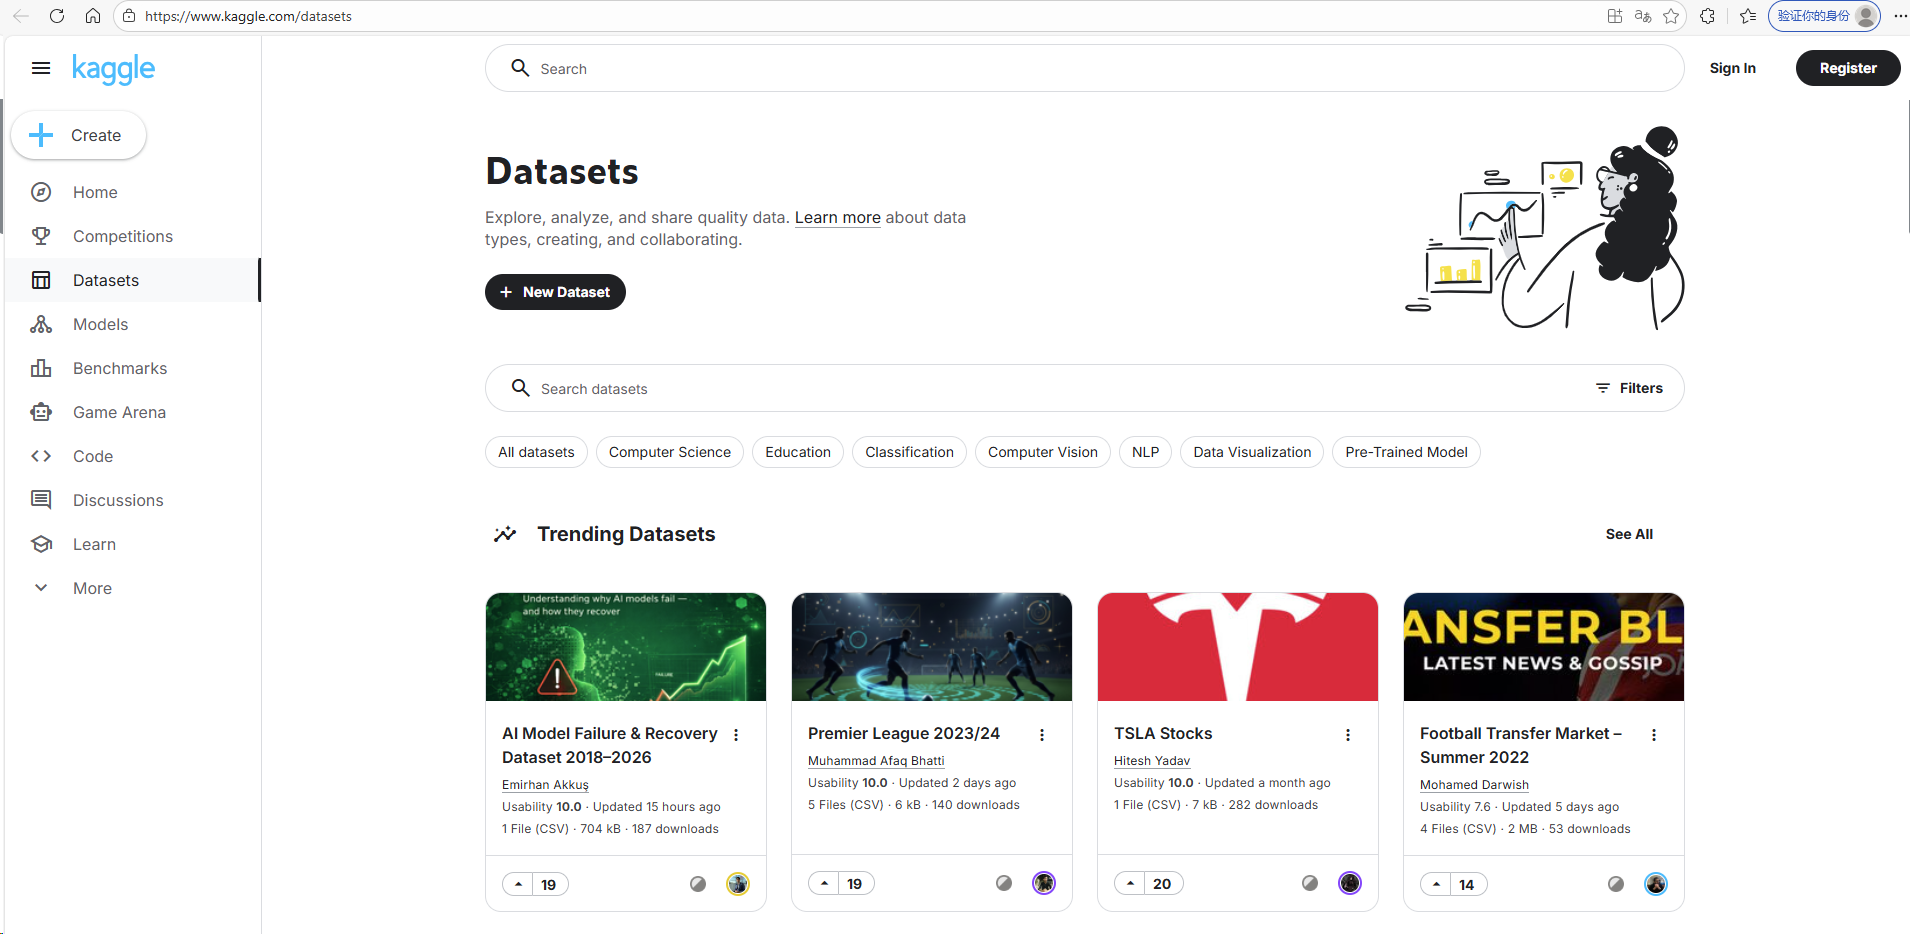Follow the Learn more link
Image resolution: width=1910 pixels, height=934 pixels.
pyautogui.click(x=837, y=217)
